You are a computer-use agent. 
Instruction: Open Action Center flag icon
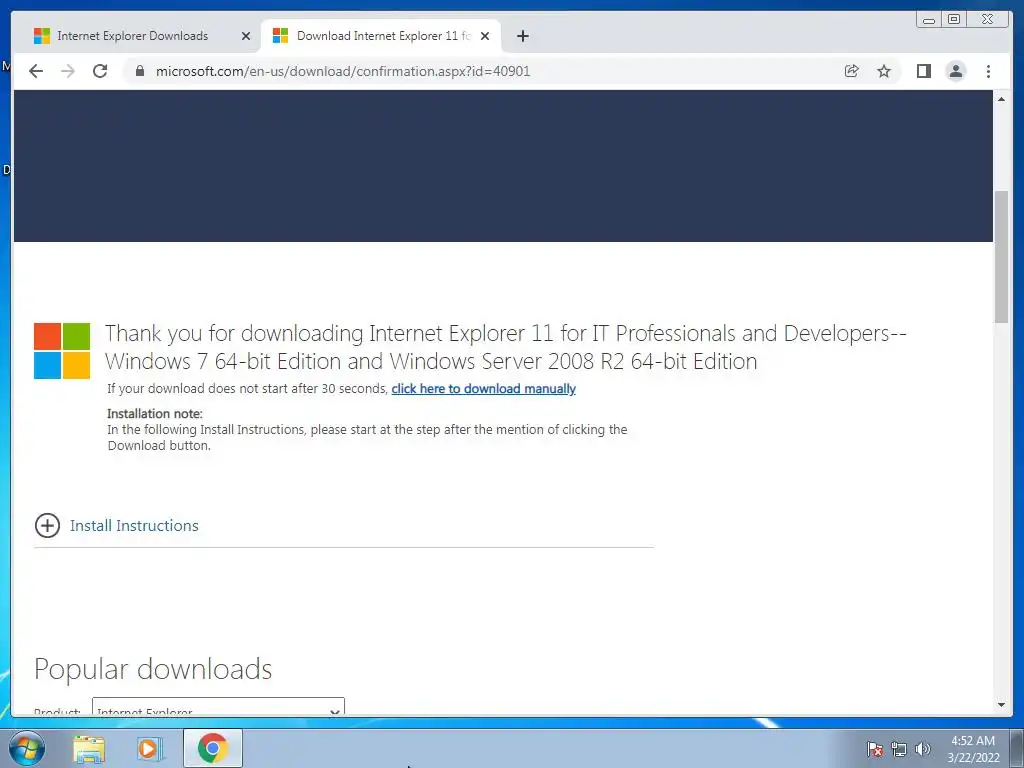pyautogui.click(x=874, y=749)
